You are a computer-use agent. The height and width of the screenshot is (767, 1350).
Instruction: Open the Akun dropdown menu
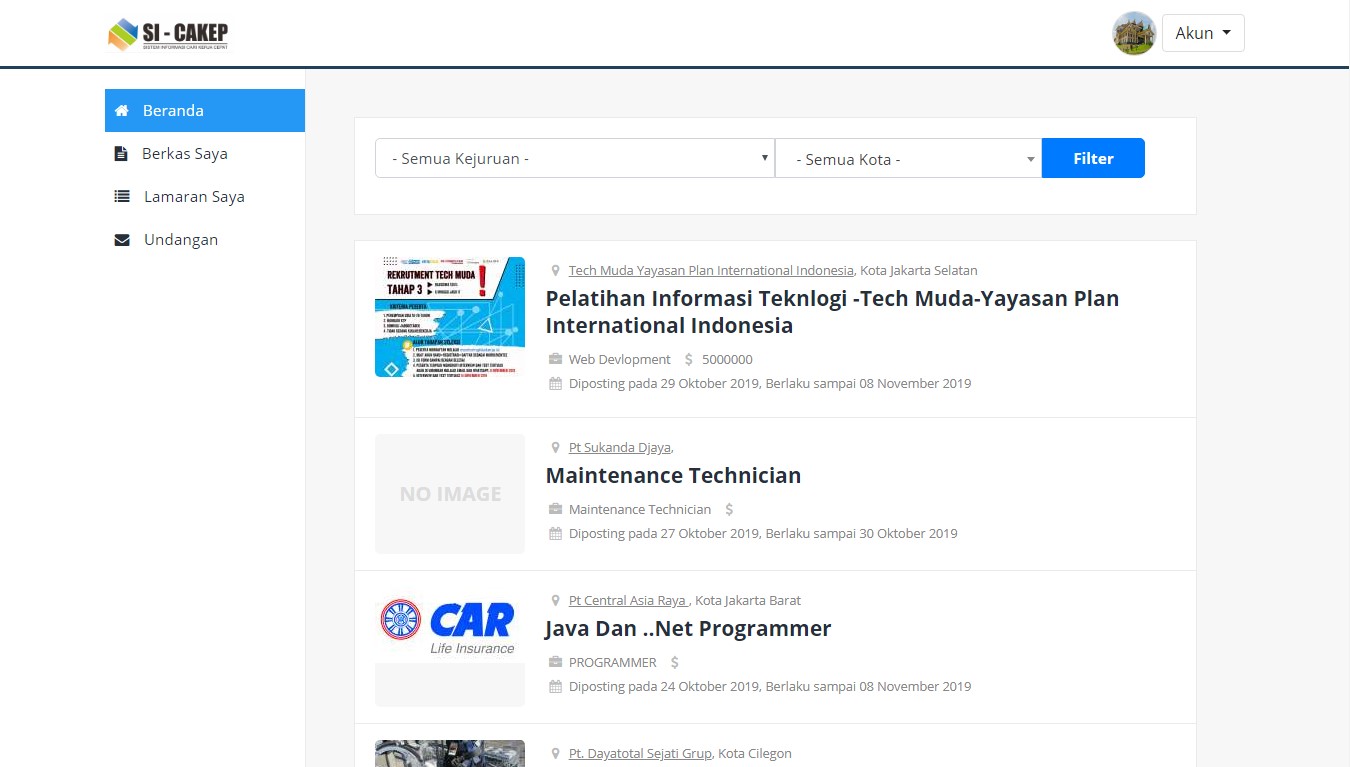click(1203, 33)
